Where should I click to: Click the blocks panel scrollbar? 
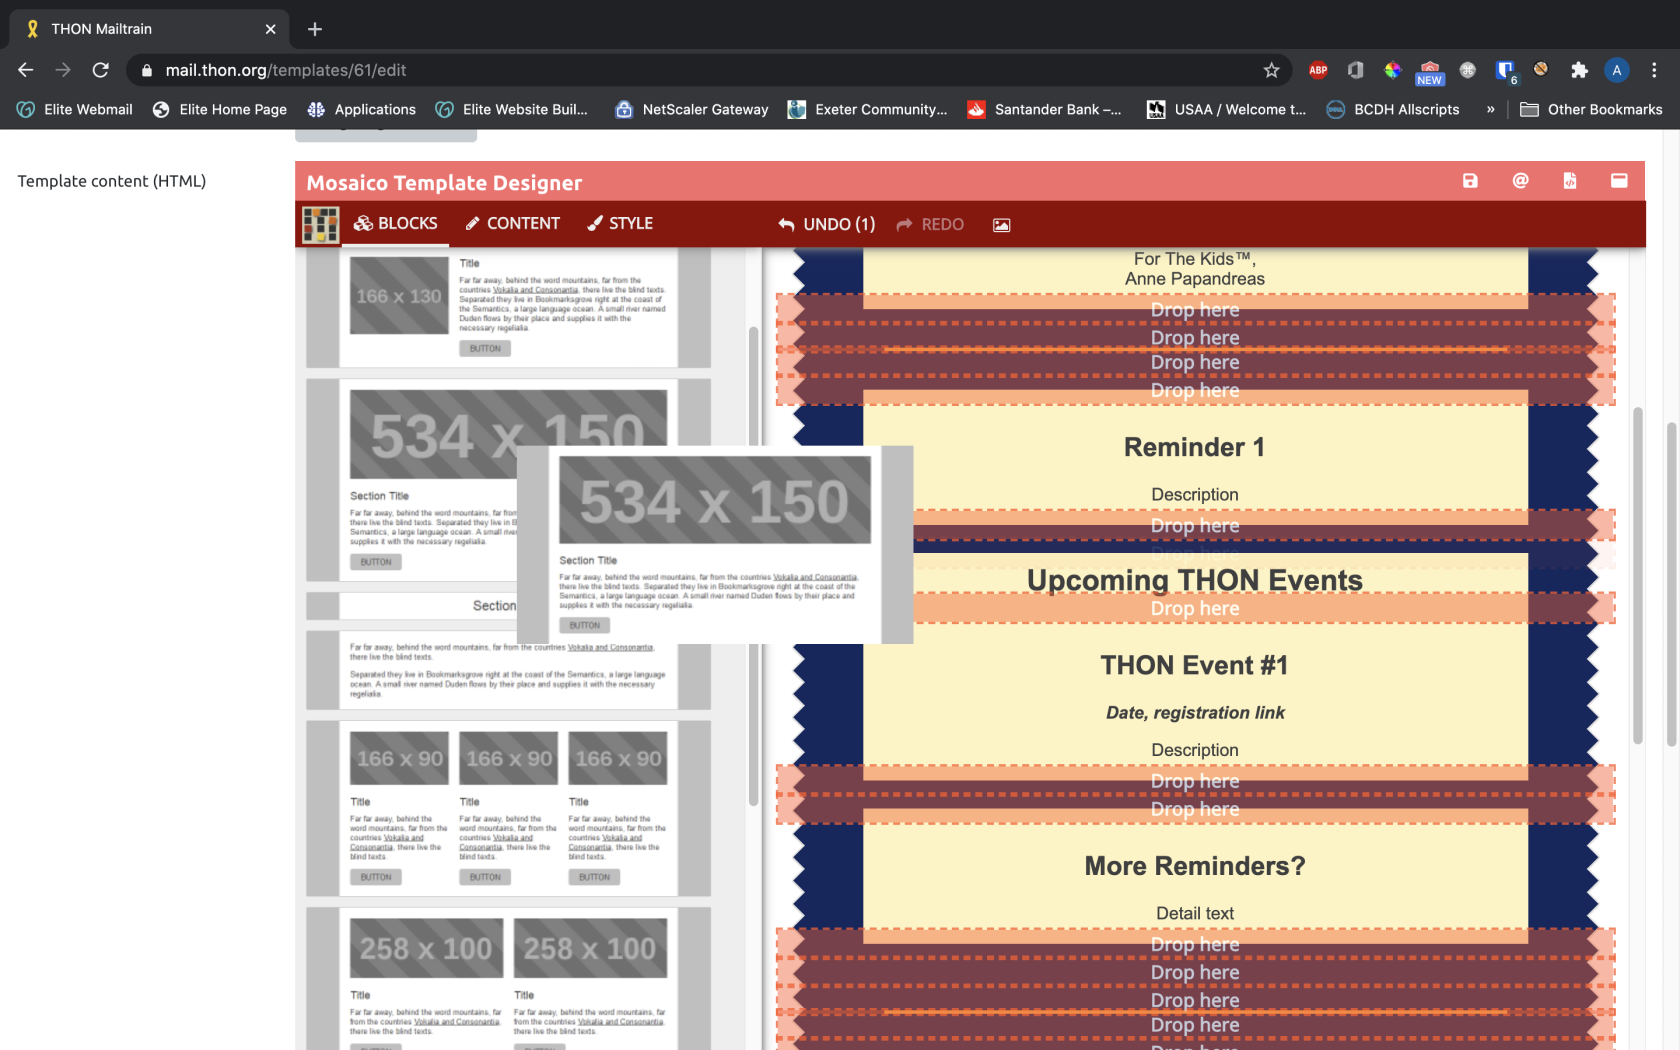[753, 566]
